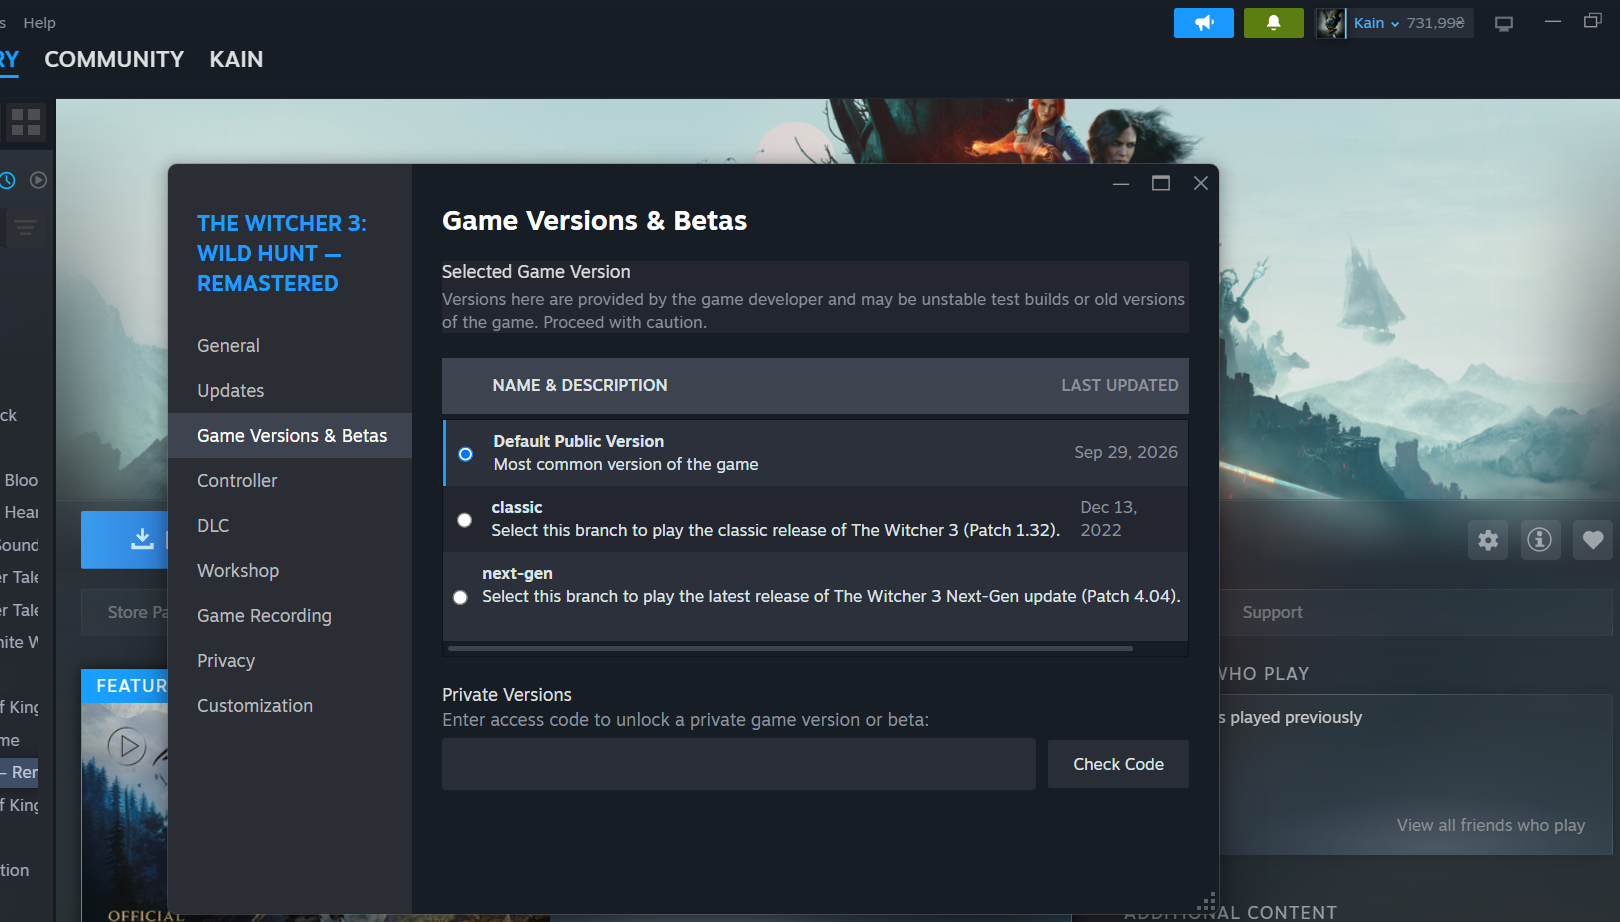Click Kain's profile avatar
Image resolution: width=1620 pixels, height=922 pixels.
coord(1330,23)
